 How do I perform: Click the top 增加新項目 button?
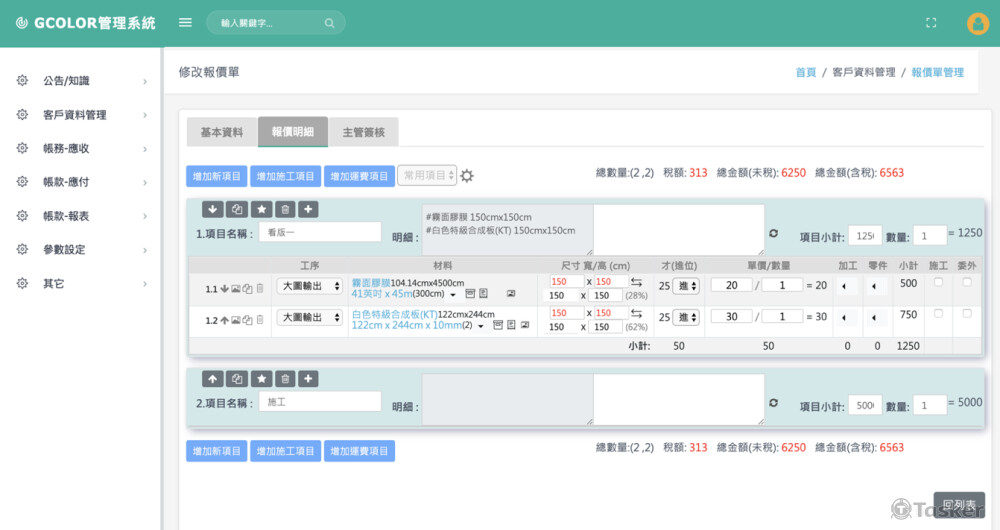(x=216, y=176)
